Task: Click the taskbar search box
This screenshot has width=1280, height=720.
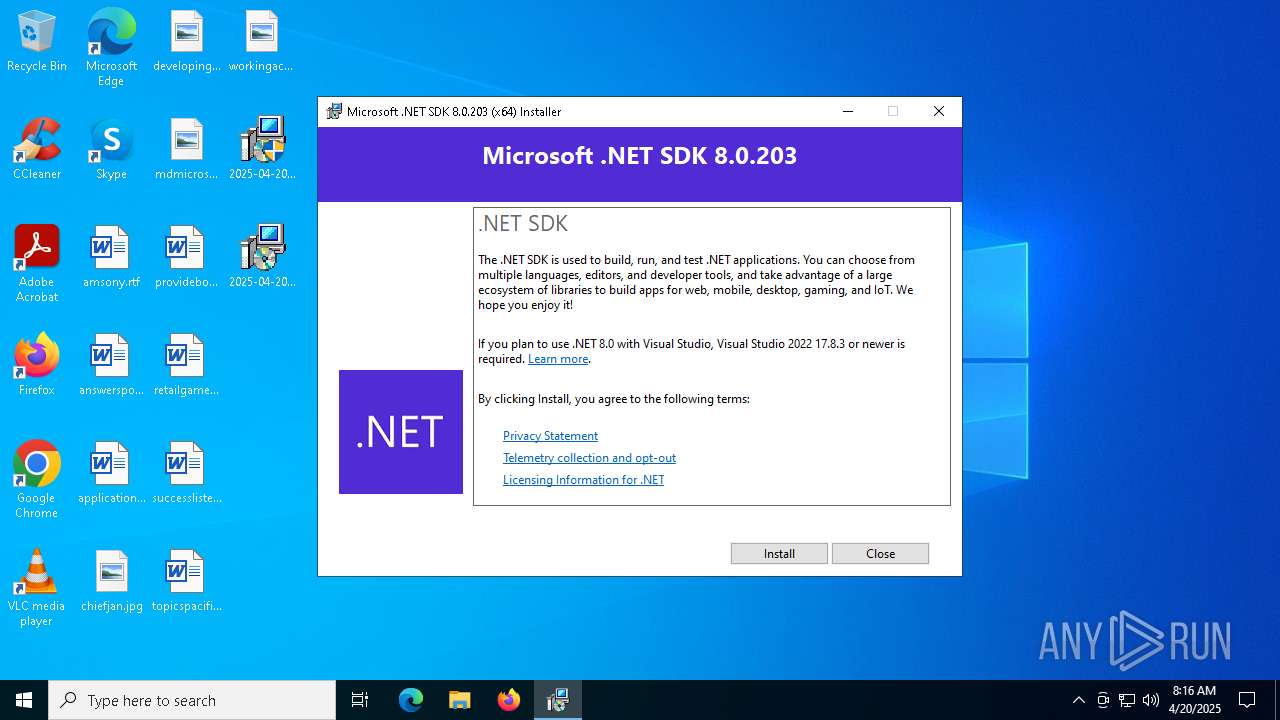Action: click(192, 700)
